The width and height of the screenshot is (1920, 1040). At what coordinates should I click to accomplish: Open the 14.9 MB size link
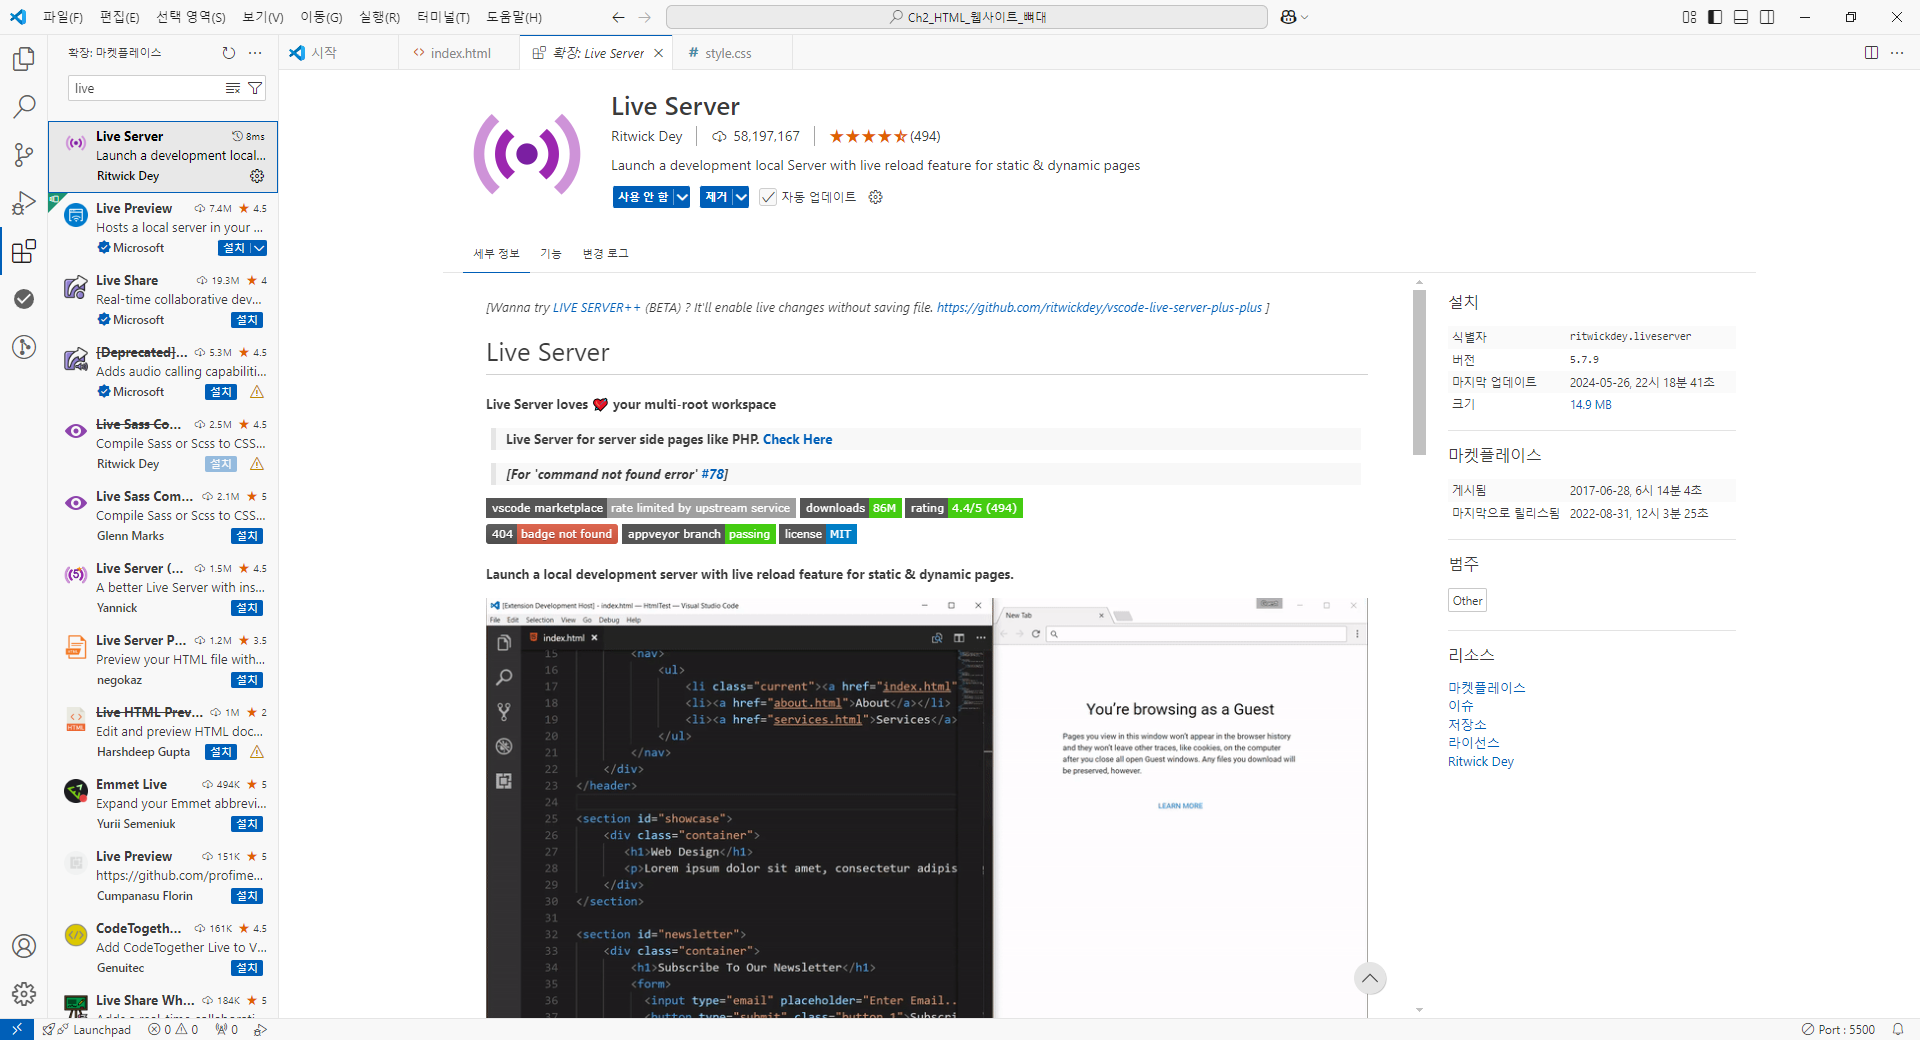(x=1590, y=405)
